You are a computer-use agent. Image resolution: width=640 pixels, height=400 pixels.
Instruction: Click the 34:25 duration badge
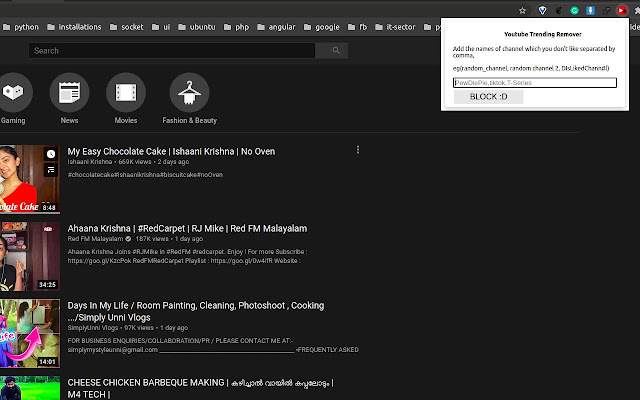point(47,284)
